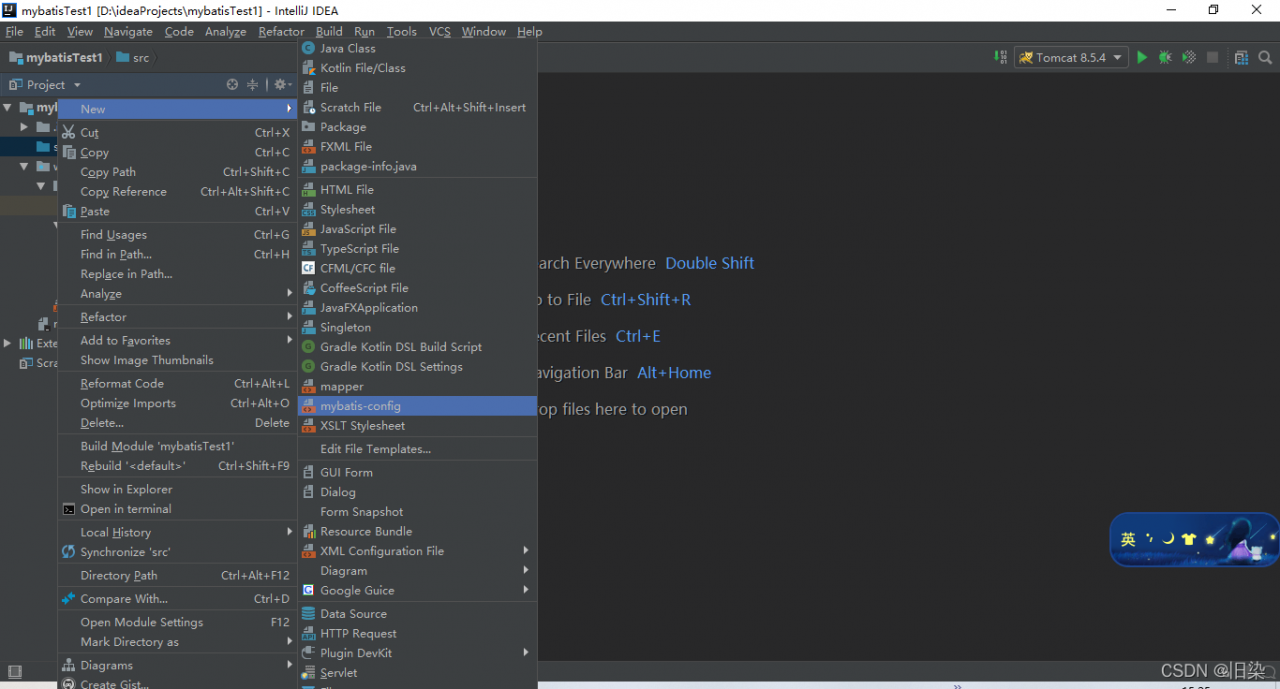Click the Cut scissors icon
Screen dimensions: 1280x689
click(69, 132)
